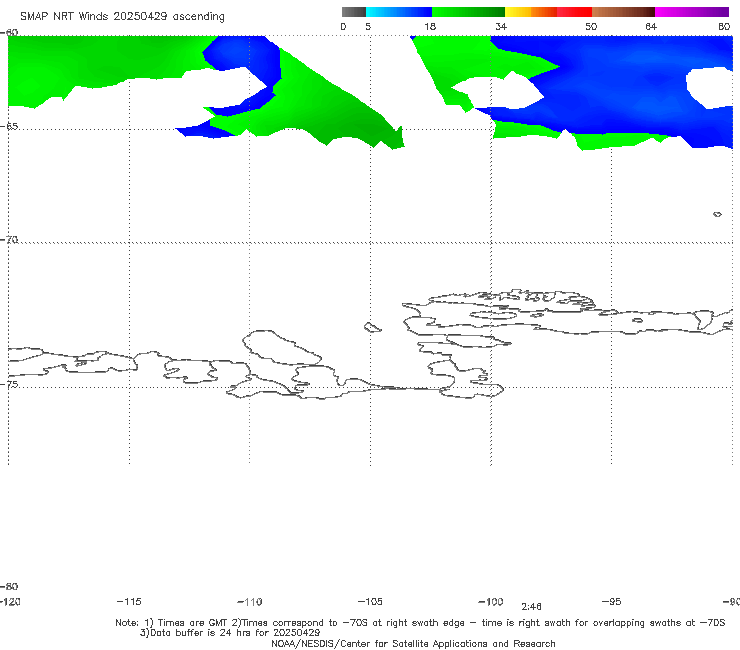
Task: Click the gray segment of the color bar
Action: click(x=353, y=12)
